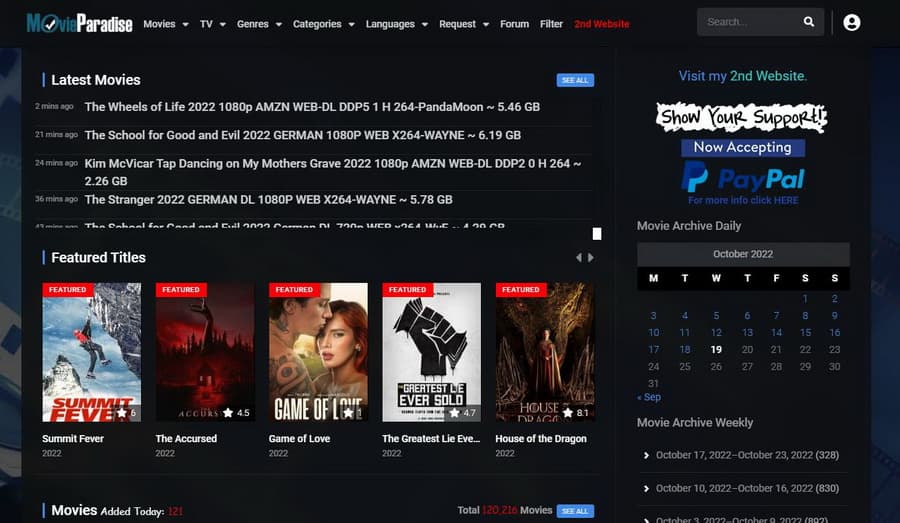Open the Game of Love poster
The height and width of the screenshot is (523, 900).
(x=319, y=352)
